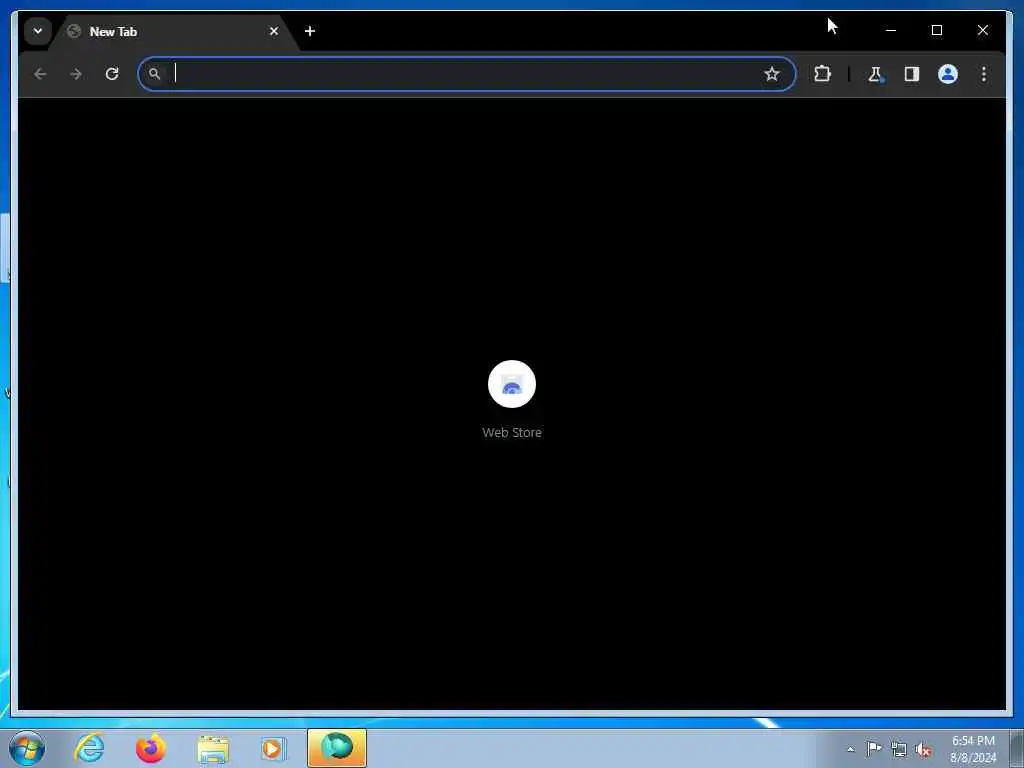Close the browser window
This screenshot has width=1024, height=768.
982,30
